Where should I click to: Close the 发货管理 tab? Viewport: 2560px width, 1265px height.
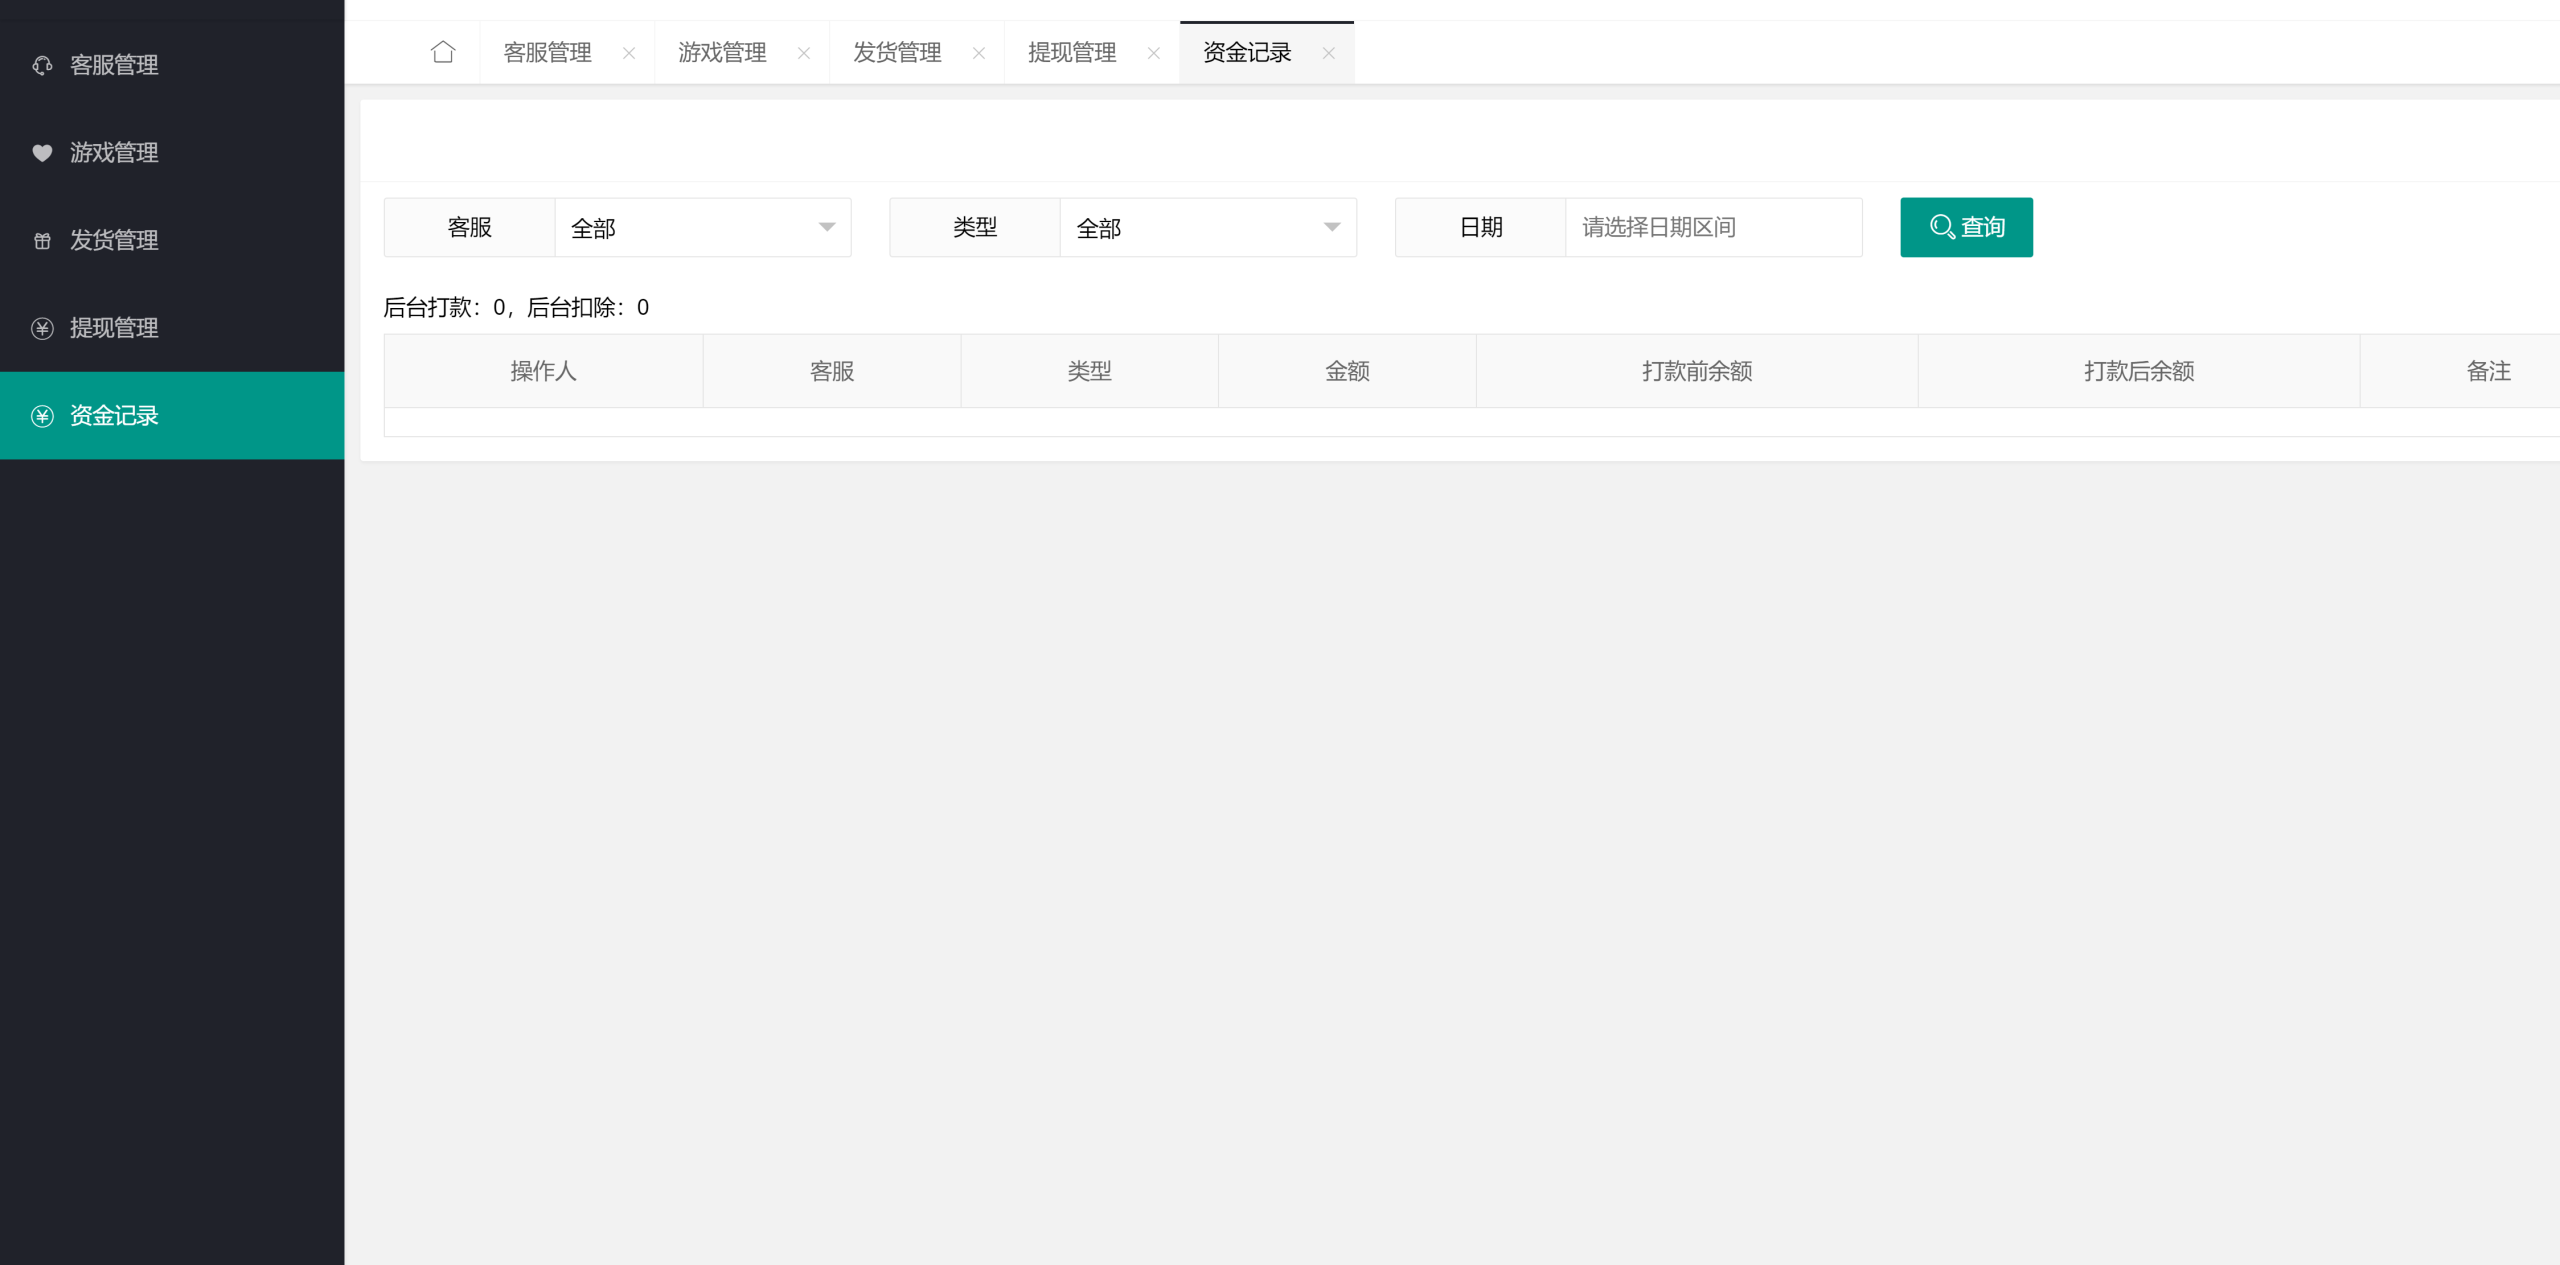coord(979,53)
